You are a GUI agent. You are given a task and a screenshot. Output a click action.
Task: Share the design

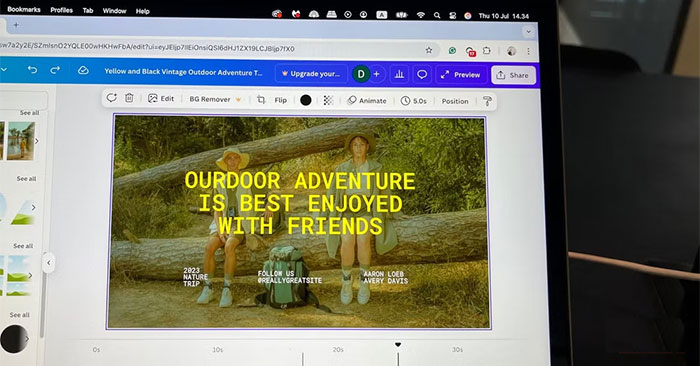coord(512,75)
